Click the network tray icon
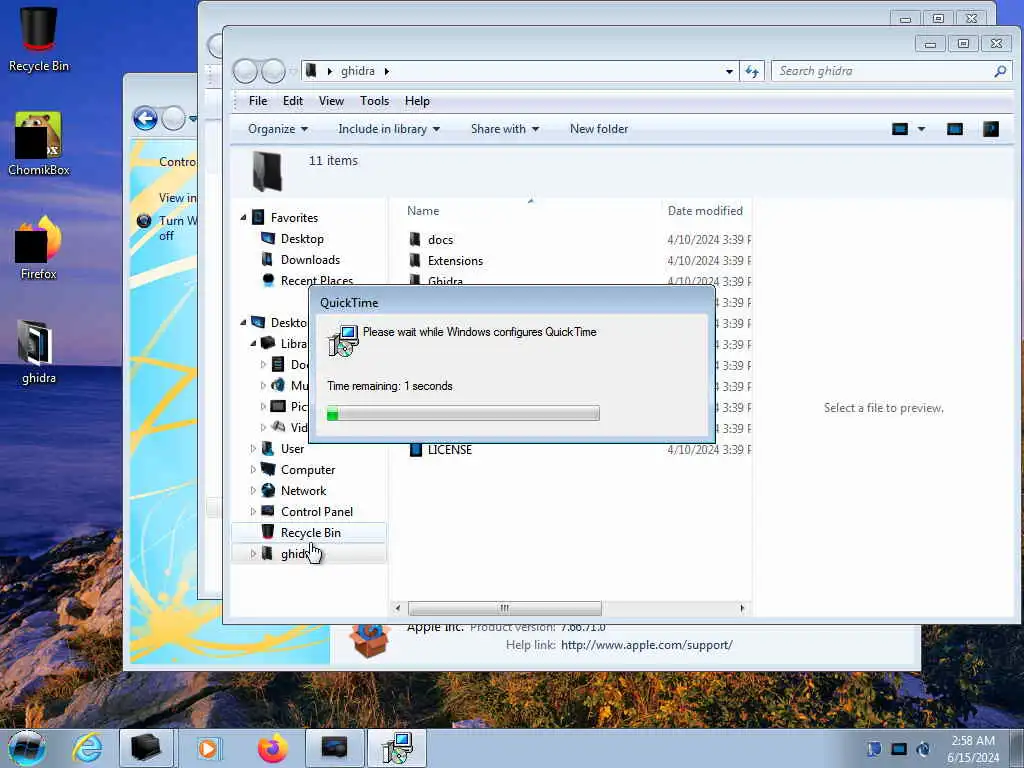This screenshot has height=768, width=1024. coord(899,749)
